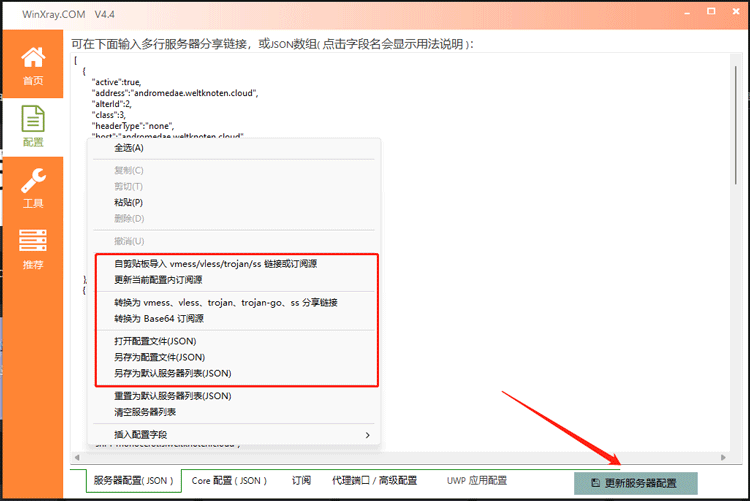Click the "address" field name in JSON

click(110, 93)
